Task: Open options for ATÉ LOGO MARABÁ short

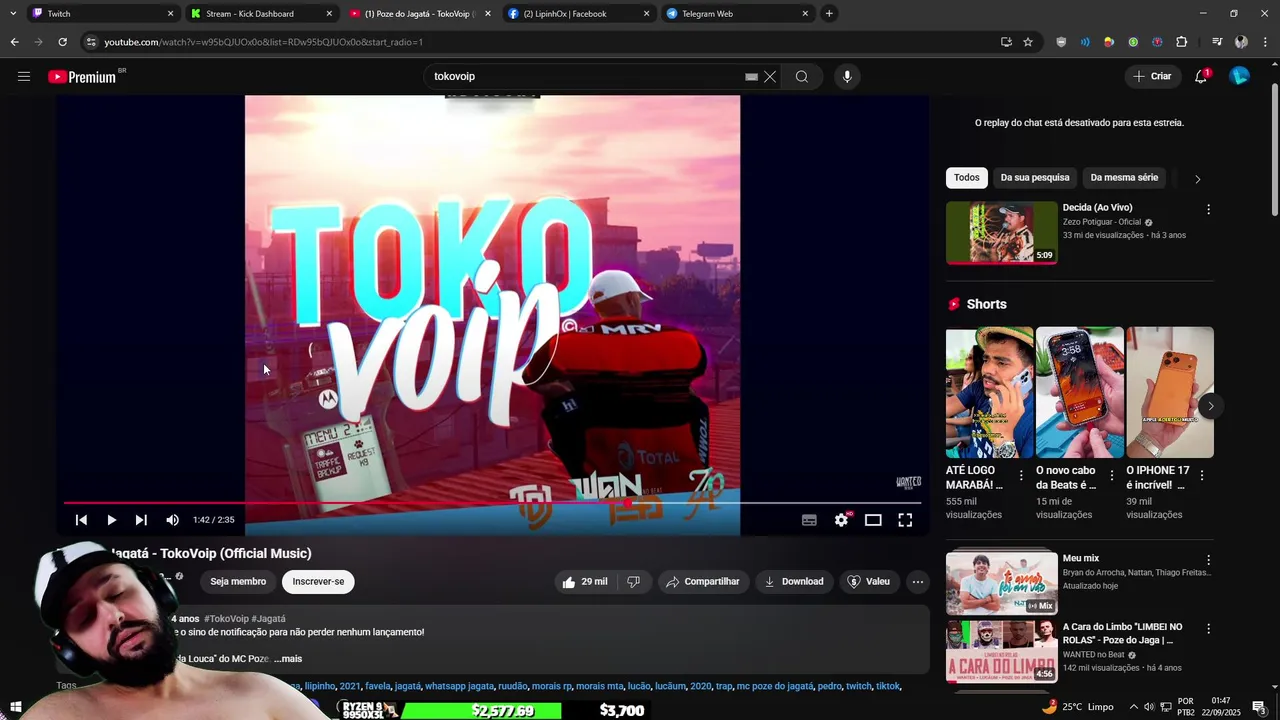Action: click(x=1021, y=476)
